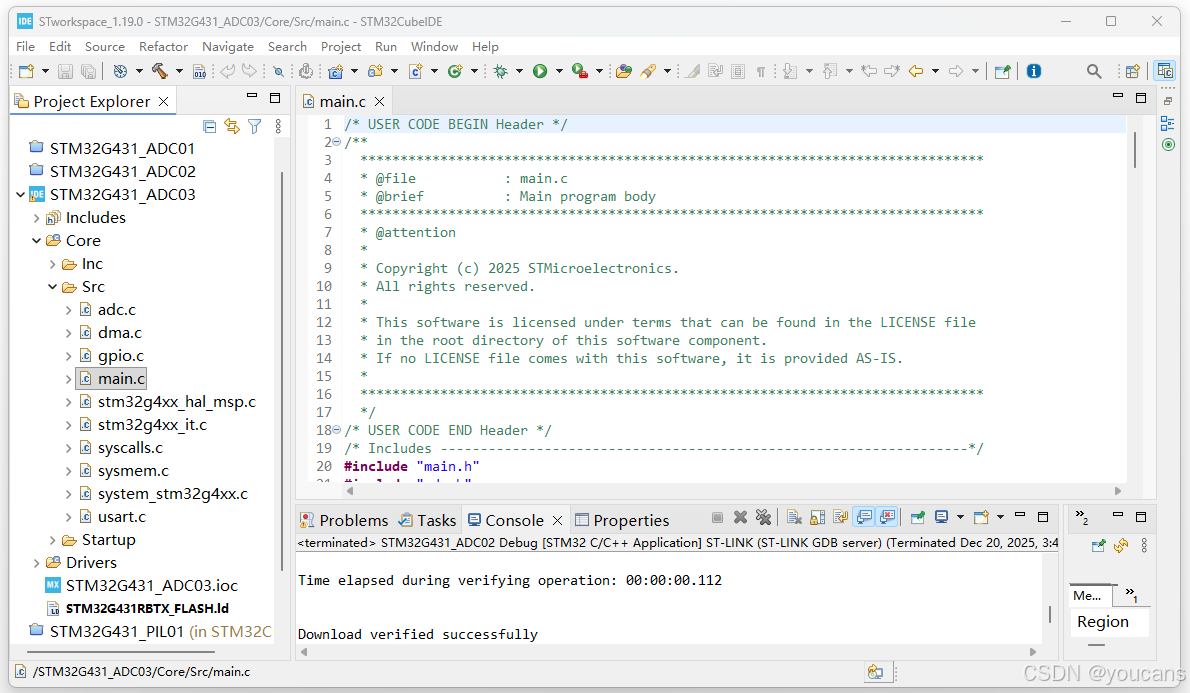Screen dimensions: 1190x693
Task: Close the Project Explorer view
Action: point(163,102)
